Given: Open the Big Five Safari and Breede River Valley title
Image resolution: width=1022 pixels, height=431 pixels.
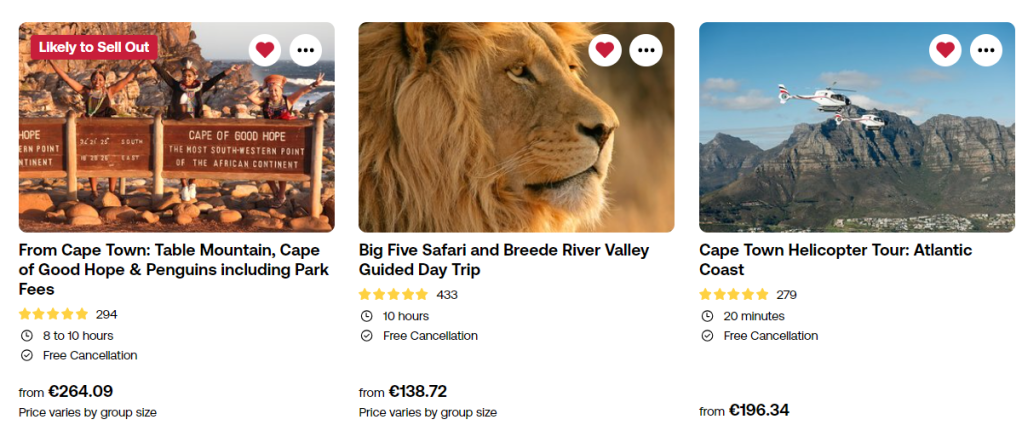Looking at the screenshot, I should click(x=504, y=260).
